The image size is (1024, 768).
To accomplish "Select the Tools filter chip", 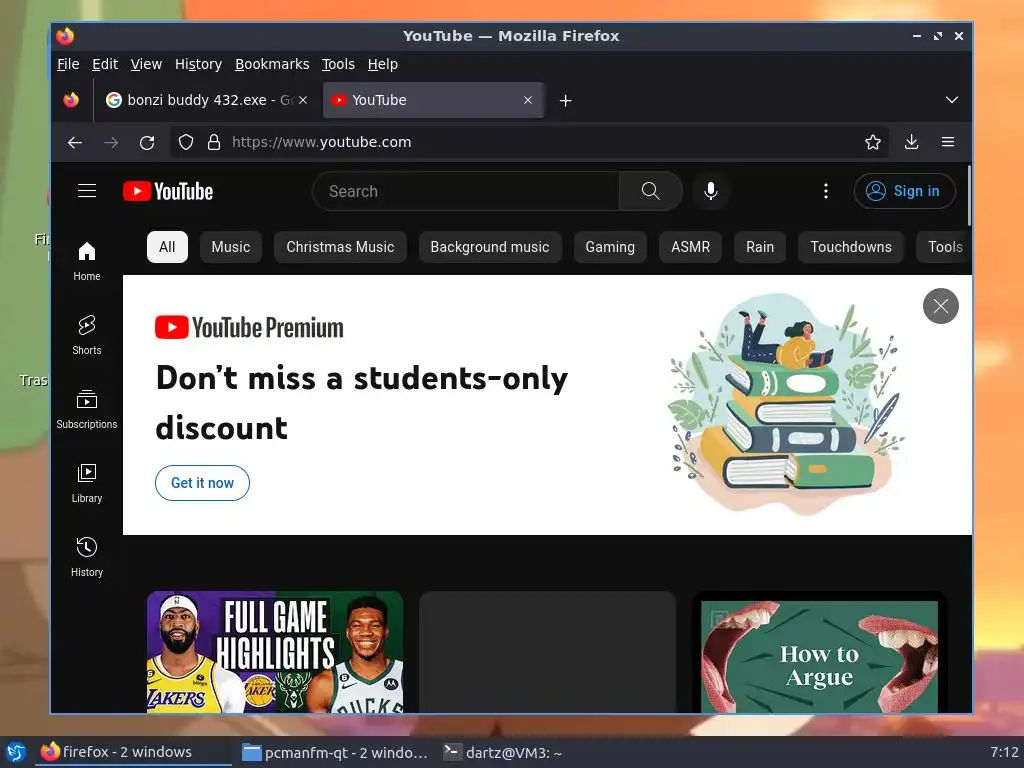I will point(944,247).
